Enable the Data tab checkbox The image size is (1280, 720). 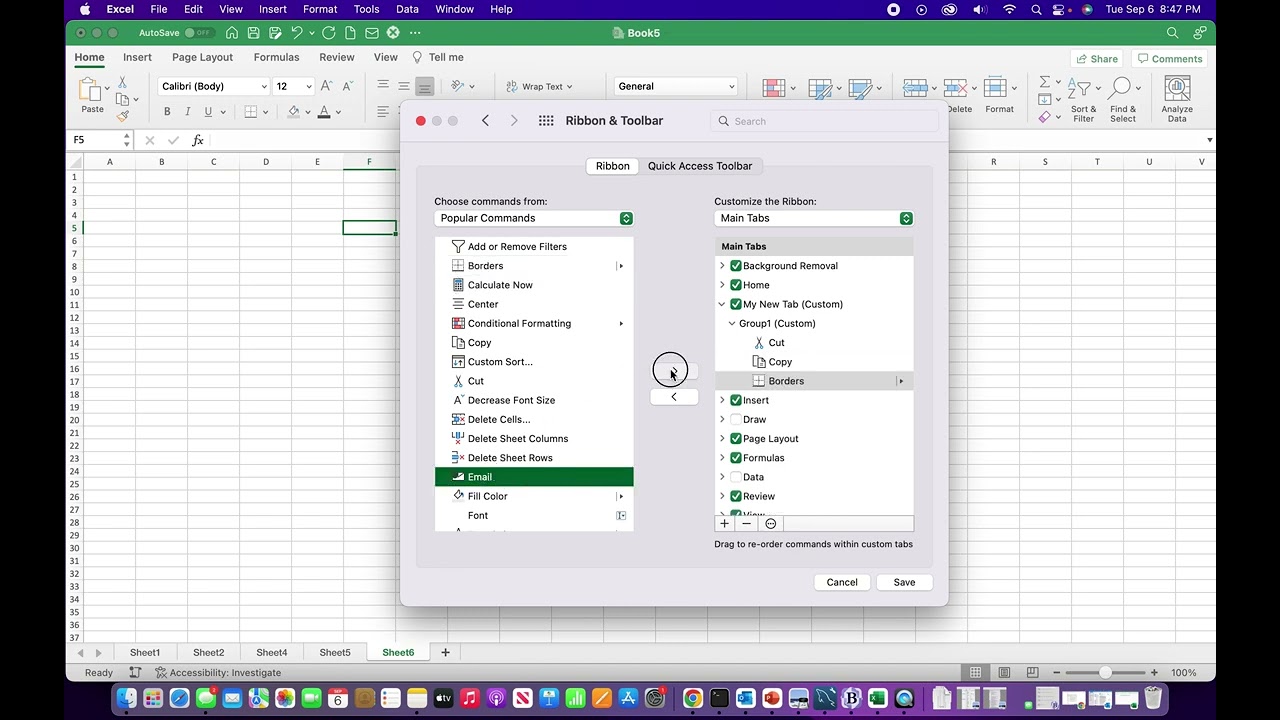(x=736, y=477)
